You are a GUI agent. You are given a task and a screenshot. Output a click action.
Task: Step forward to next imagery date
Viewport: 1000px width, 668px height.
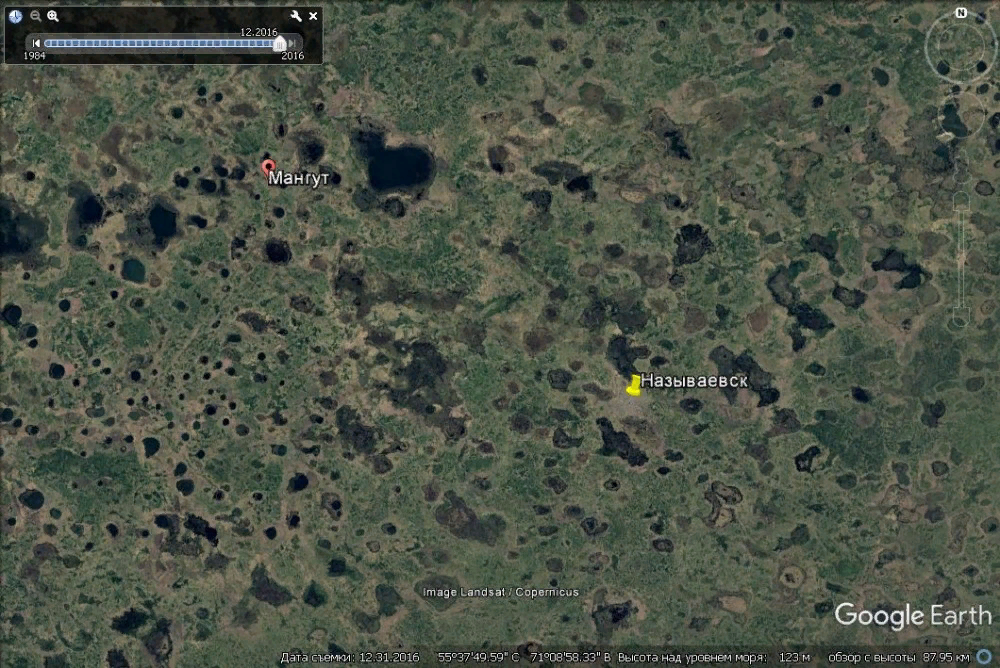tap(292, 43)
